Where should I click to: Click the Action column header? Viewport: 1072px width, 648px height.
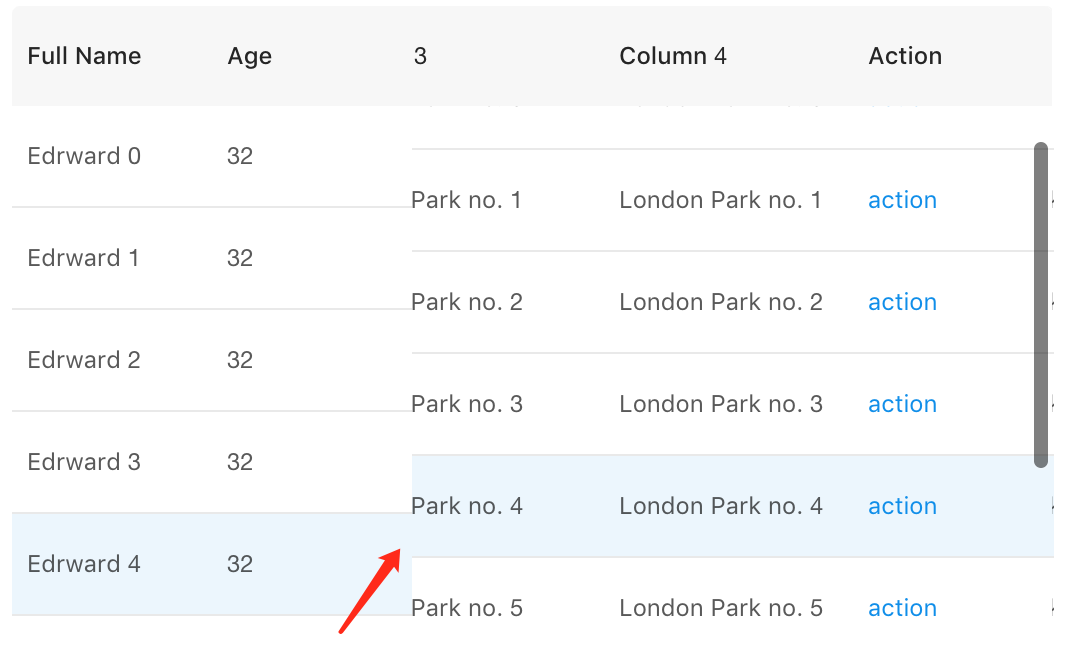(905, 56)
